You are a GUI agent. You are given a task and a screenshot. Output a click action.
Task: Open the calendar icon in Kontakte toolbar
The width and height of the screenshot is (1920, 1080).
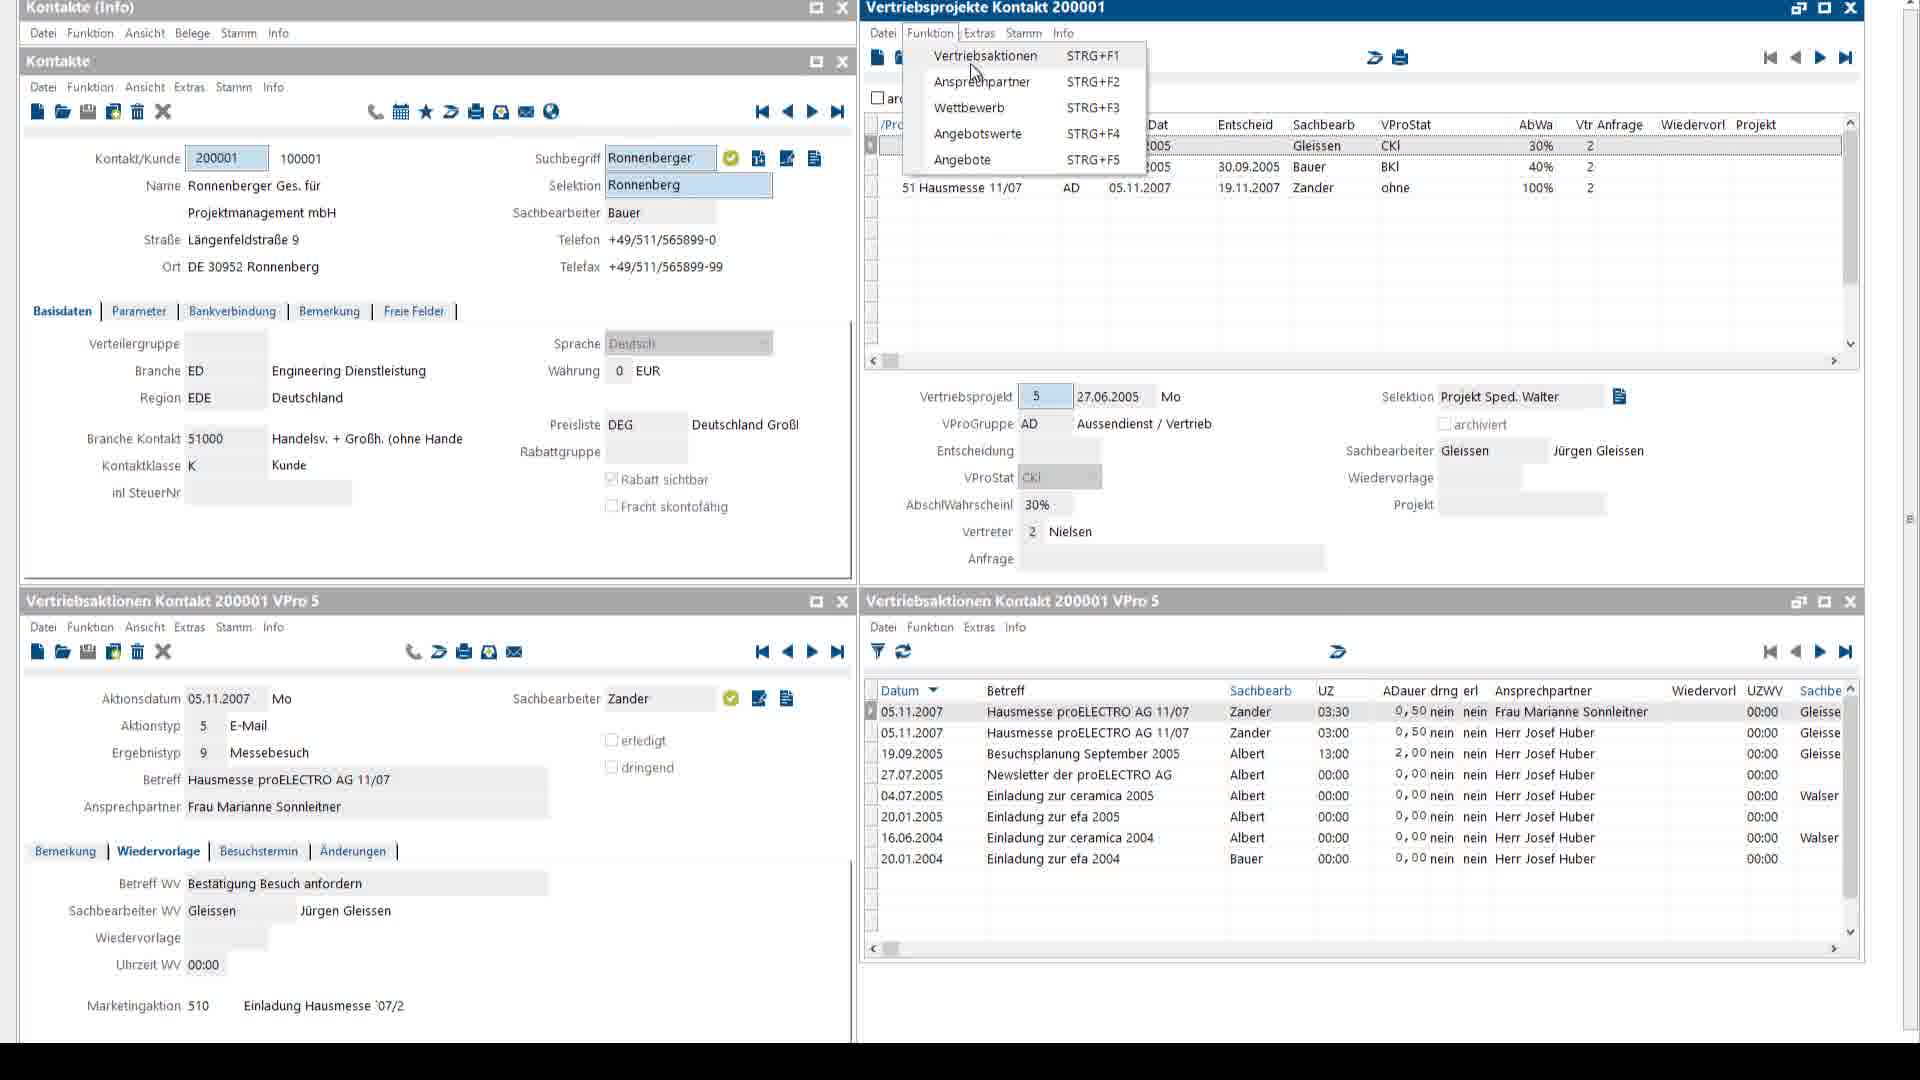[401, 112]
